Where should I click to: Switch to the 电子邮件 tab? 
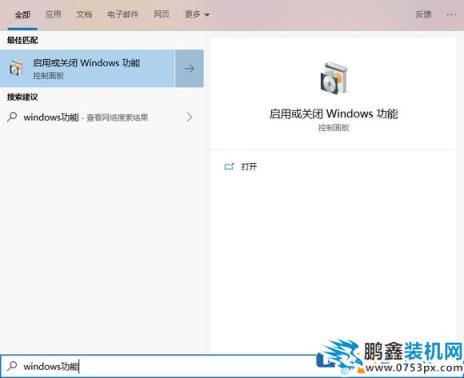[x=122, y=14]
